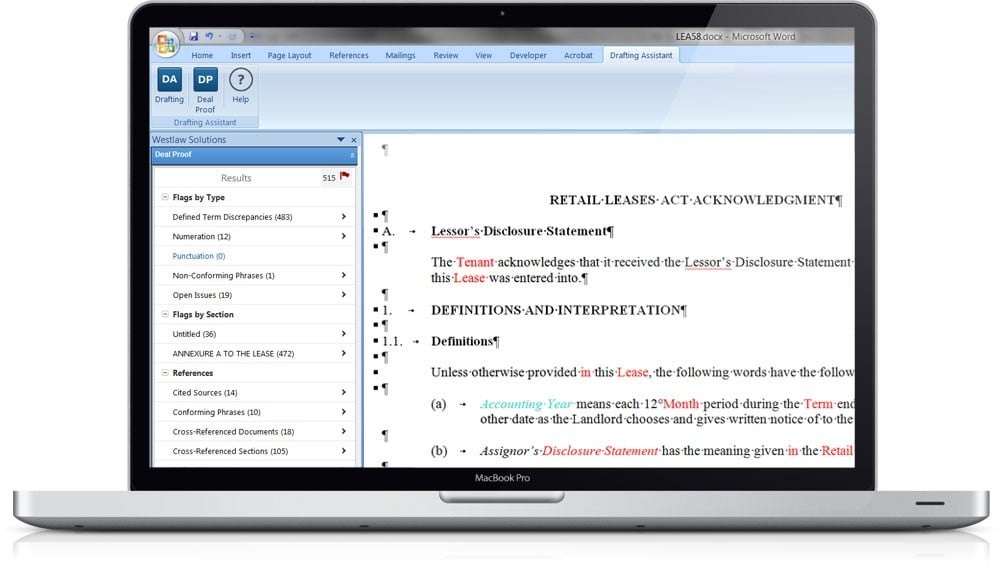Save the document from Quick Access toolbar
The width and height of the screenshot is (1000, 569).
[193, 36]
